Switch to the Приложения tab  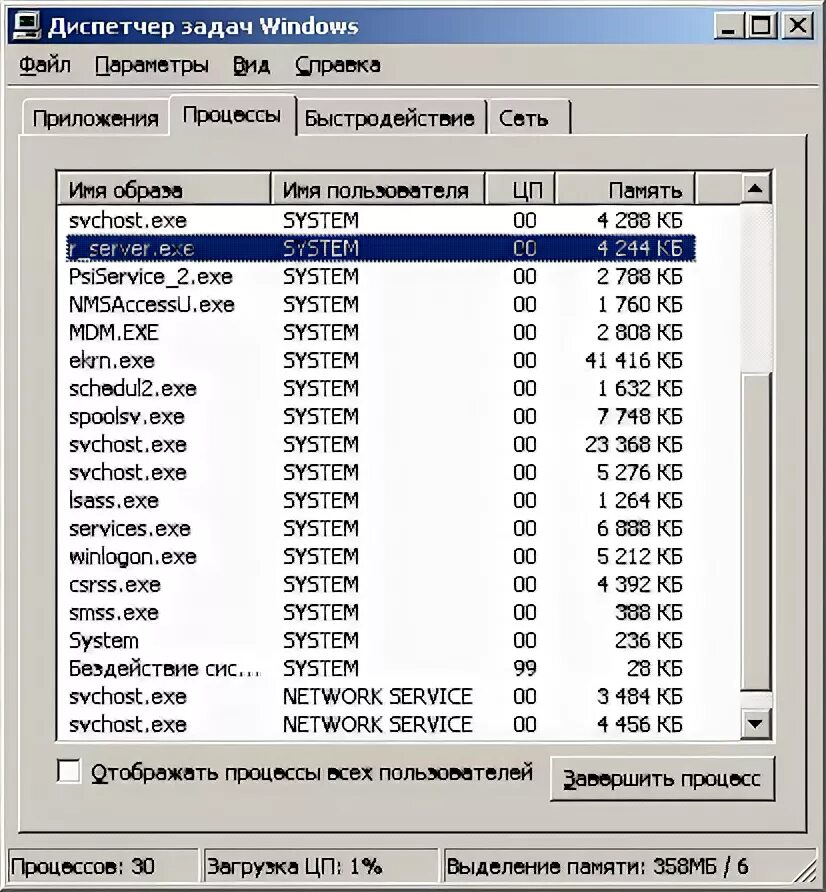coord(96,118)
